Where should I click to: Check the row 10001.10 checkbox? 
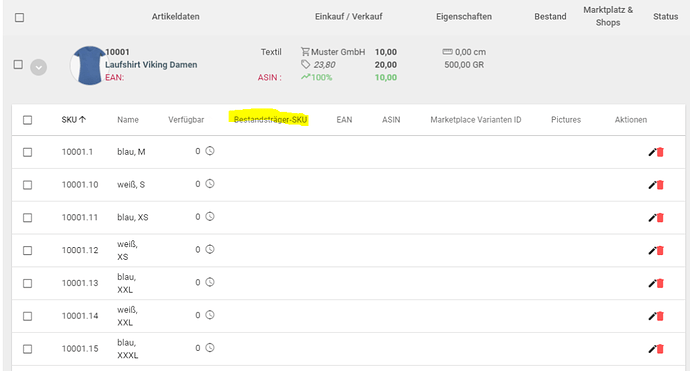[x=27, y=185]
